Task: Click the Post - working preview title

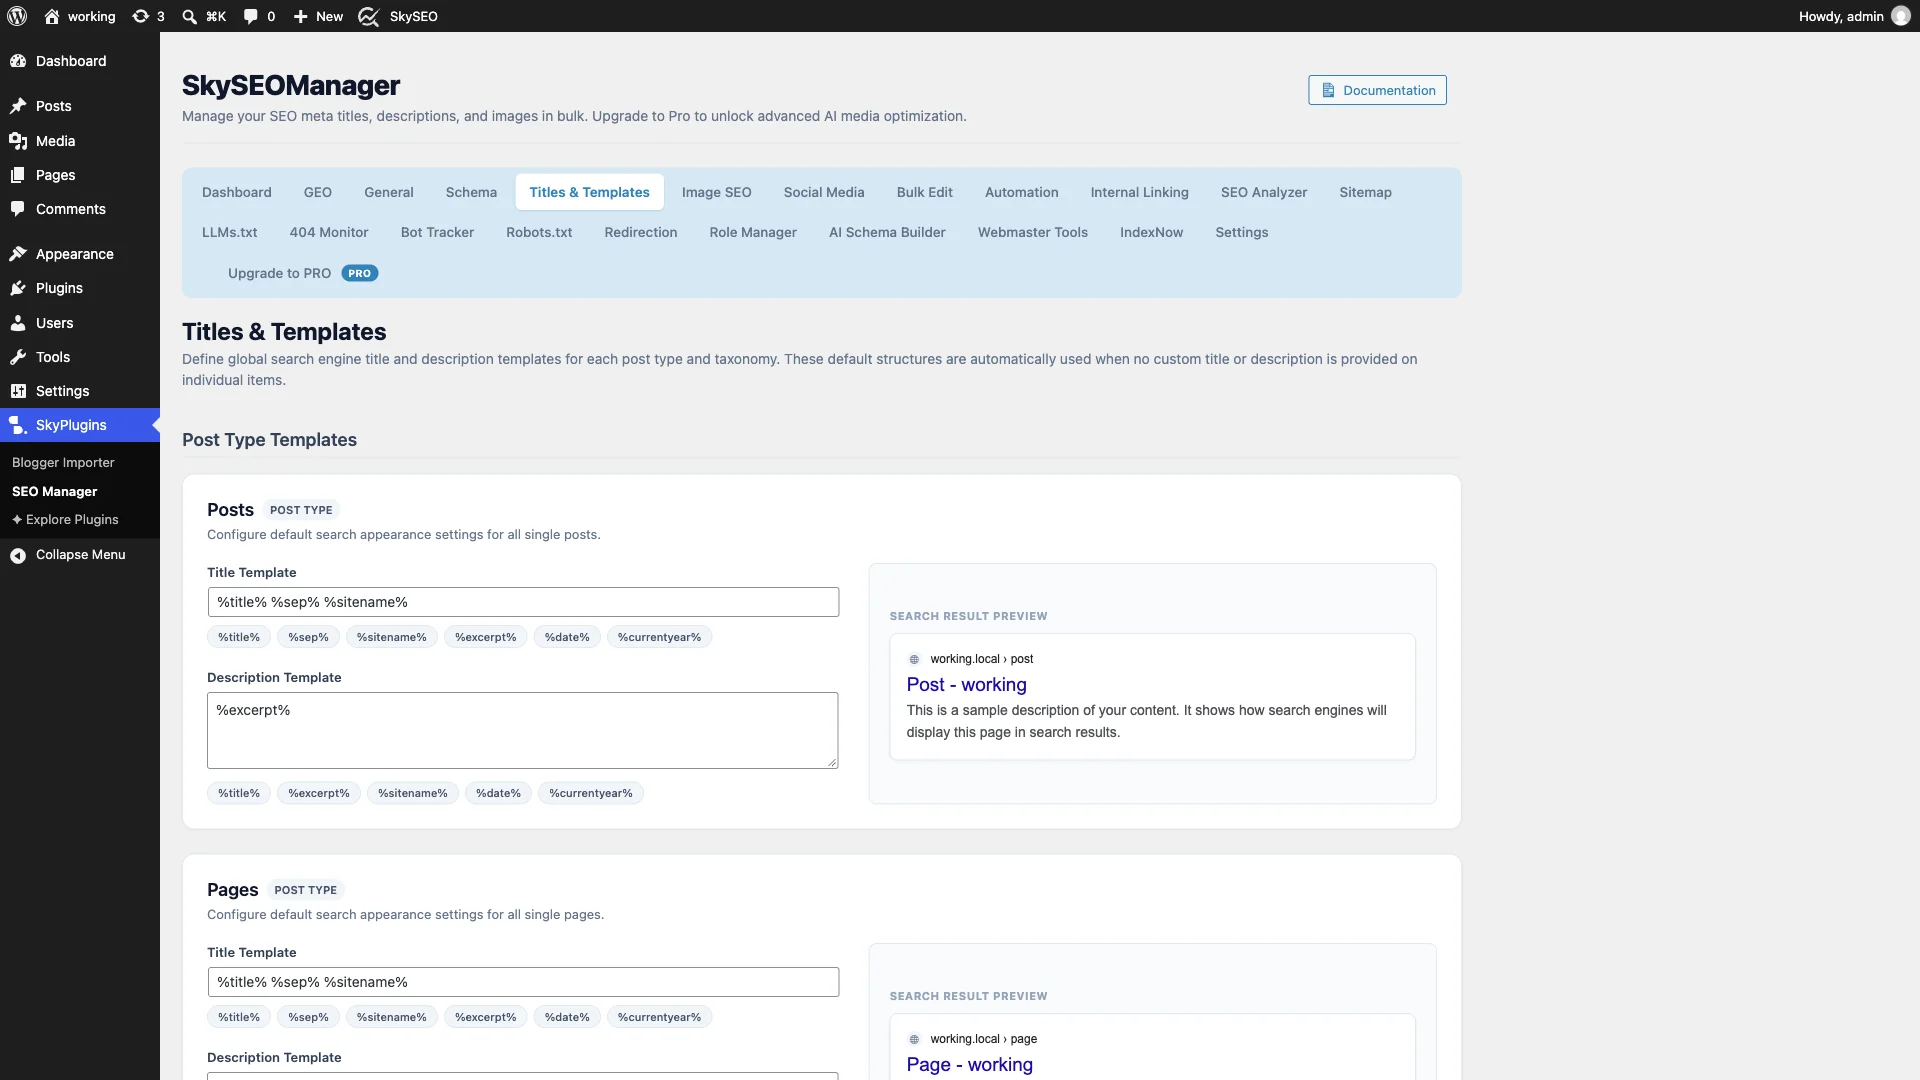Action: point(966,685)
